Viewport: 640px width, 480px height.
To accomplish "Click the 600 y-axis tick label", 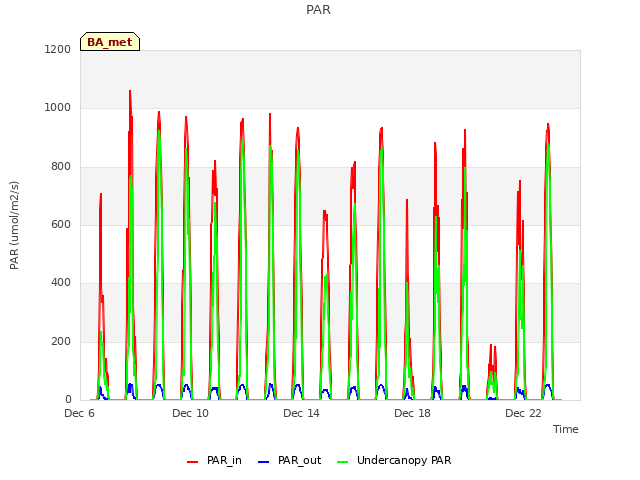I will [61, 224].
